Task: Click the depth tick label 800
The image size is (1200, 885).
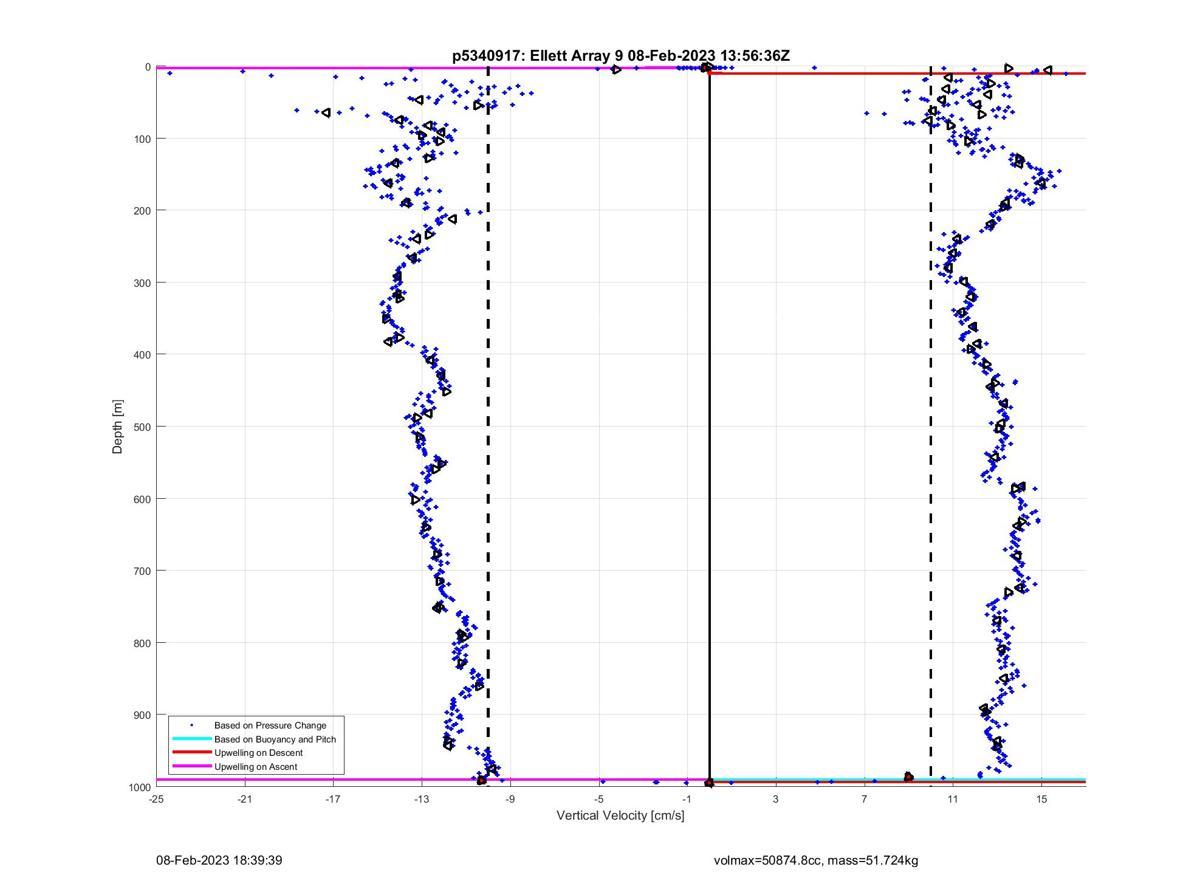Action: point(141,643)
